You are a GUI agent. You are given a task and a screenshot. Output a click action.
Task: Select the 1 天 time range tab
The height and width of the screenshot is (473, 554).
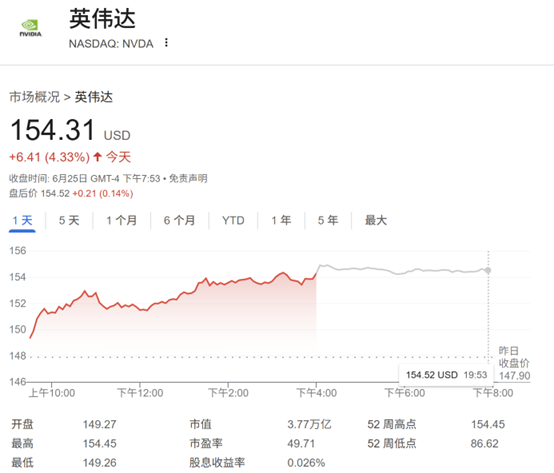tap(22, 221)
